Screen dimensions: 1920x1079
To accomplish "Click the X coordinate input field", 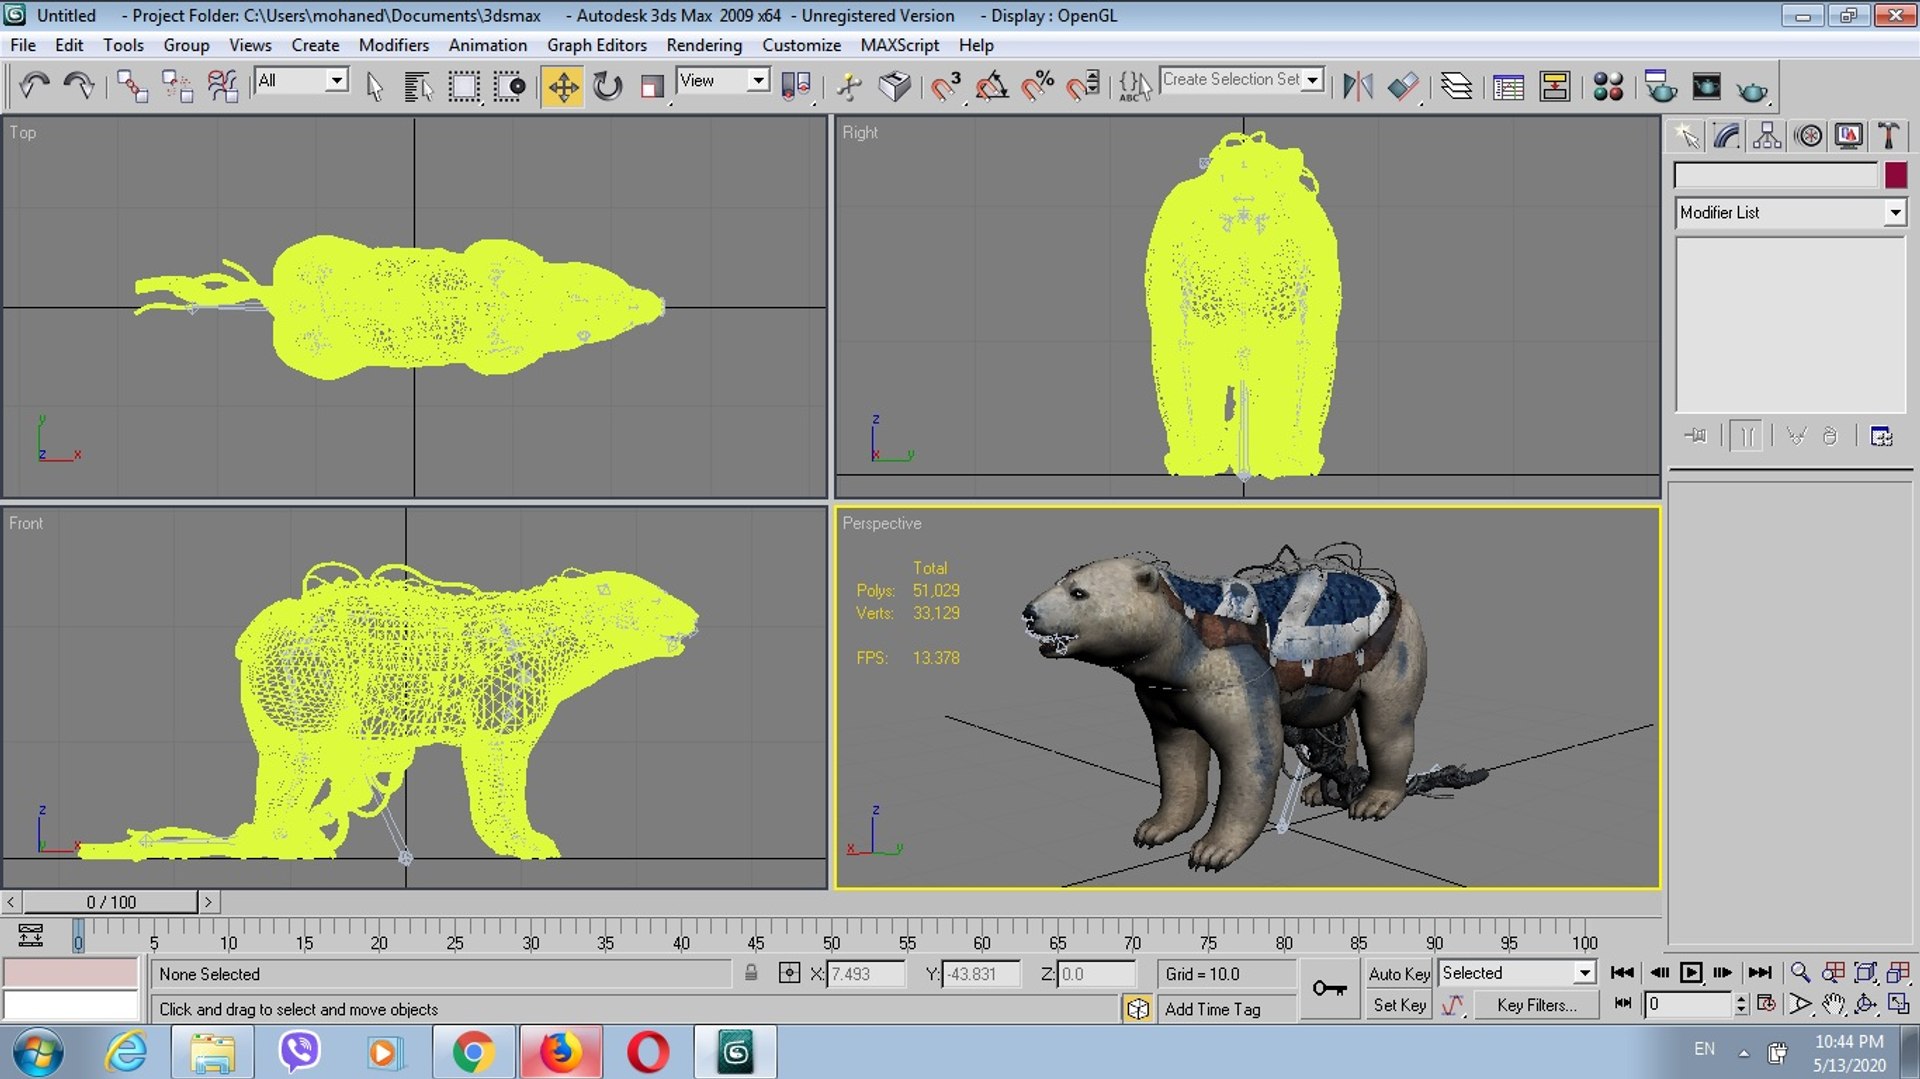I will pos(866,974).
